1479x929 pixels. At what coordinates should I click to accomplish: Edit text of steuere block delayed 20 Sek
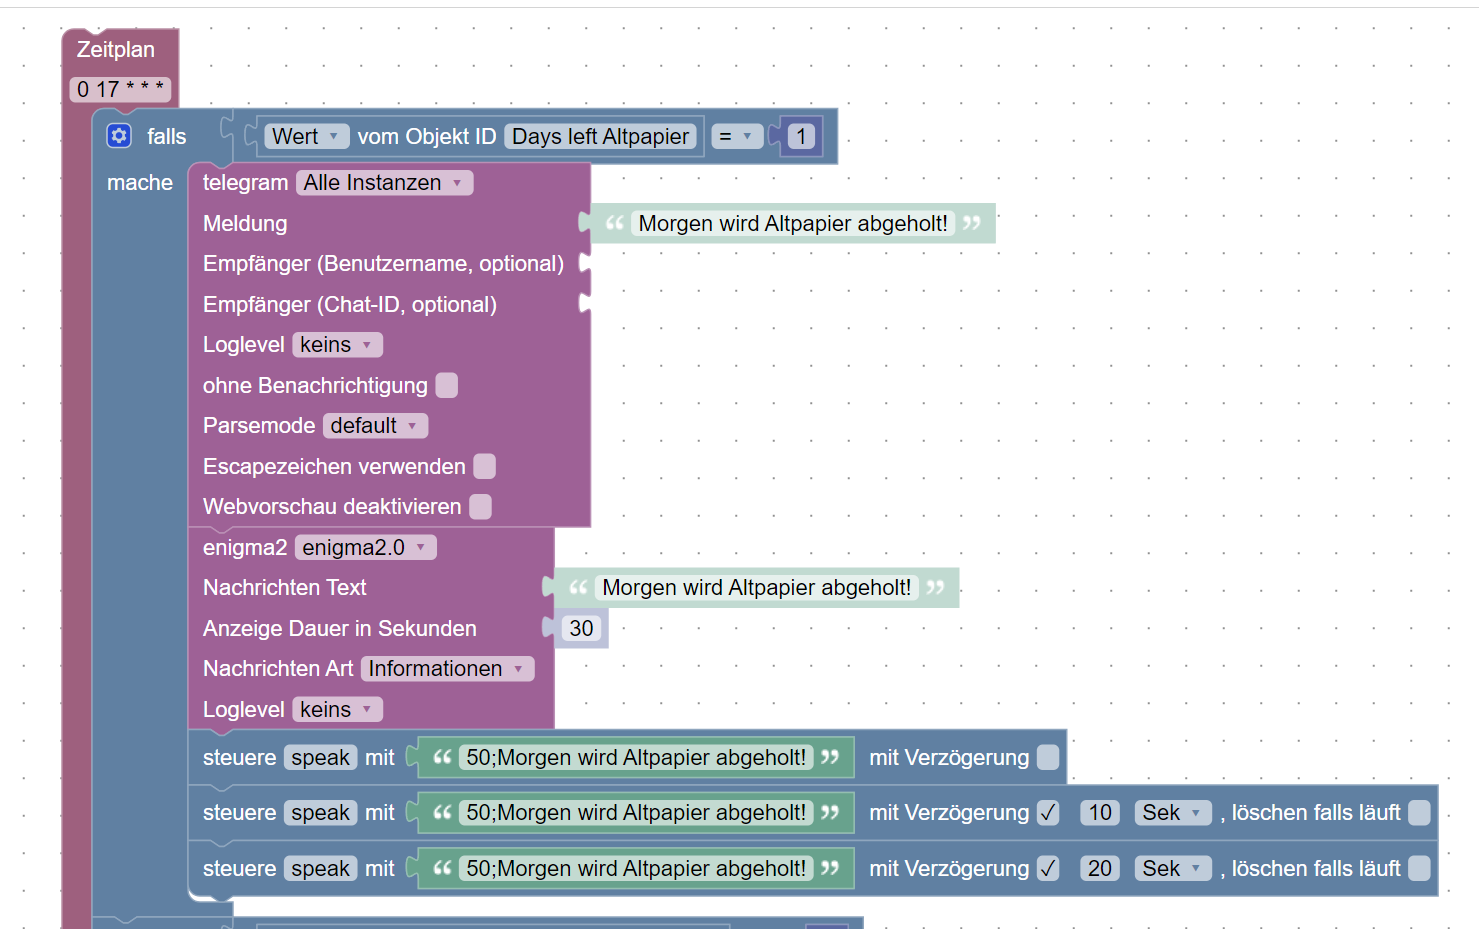(636, 869)
